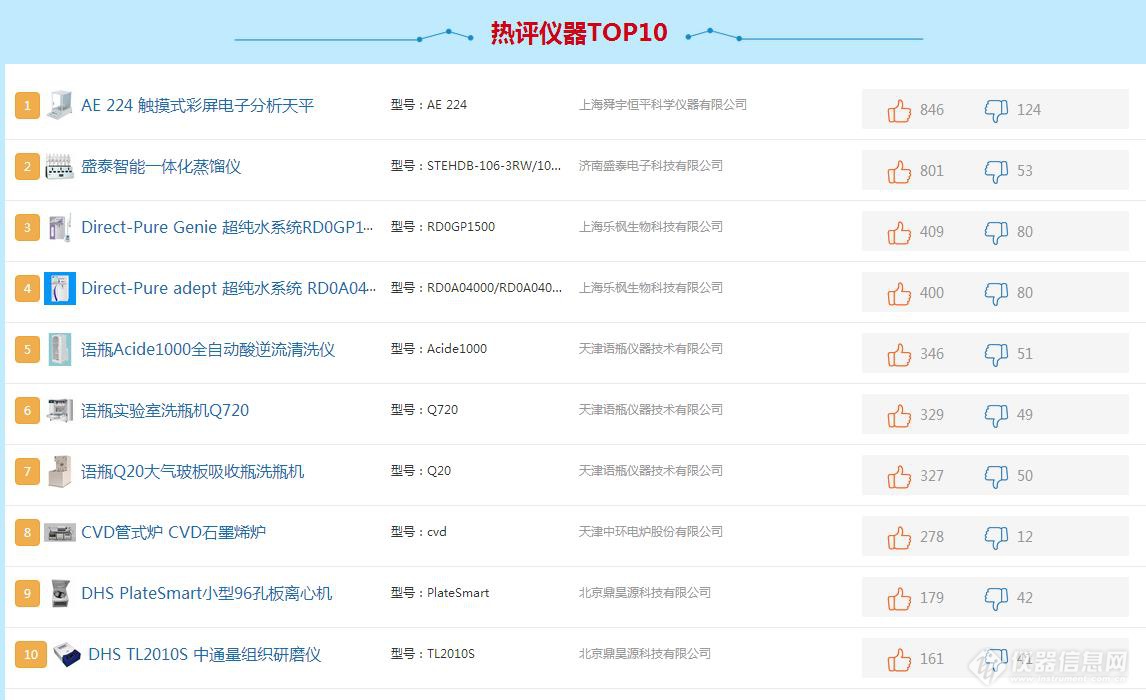This screenshot has width=1146, height=700.
Task: Open DHS PlateSmart小型96孔板离心机 link
Action: coord(206,593)
